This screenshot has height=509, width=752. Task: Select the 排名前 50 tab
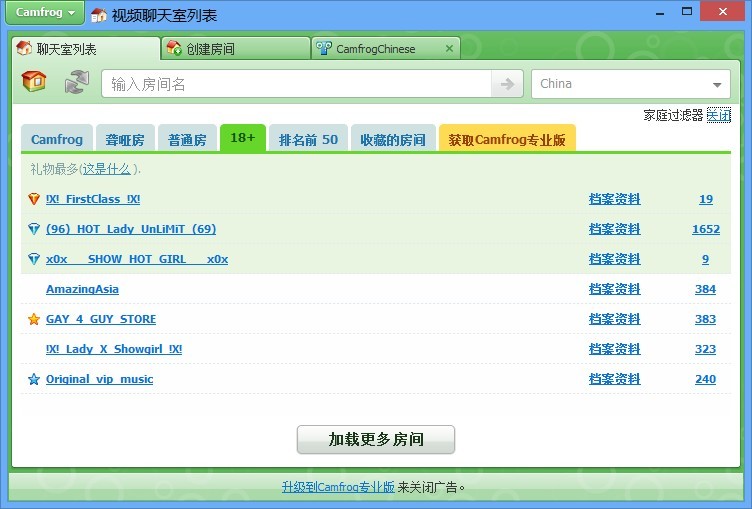(x=308, y=139)
